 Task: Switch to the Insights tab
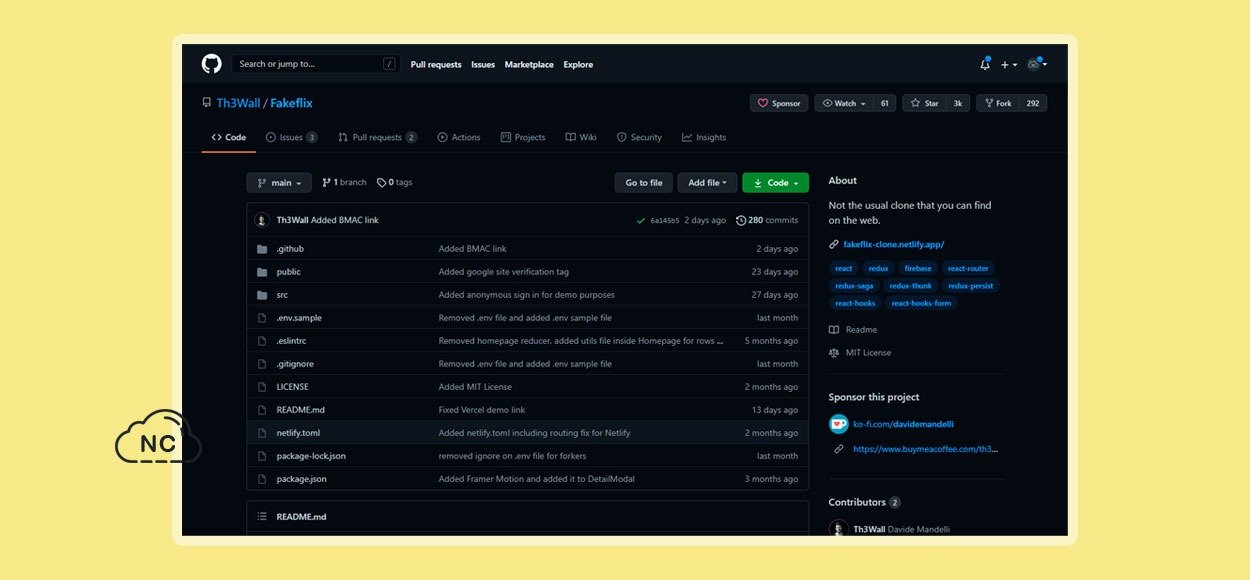tap(704, 137)
